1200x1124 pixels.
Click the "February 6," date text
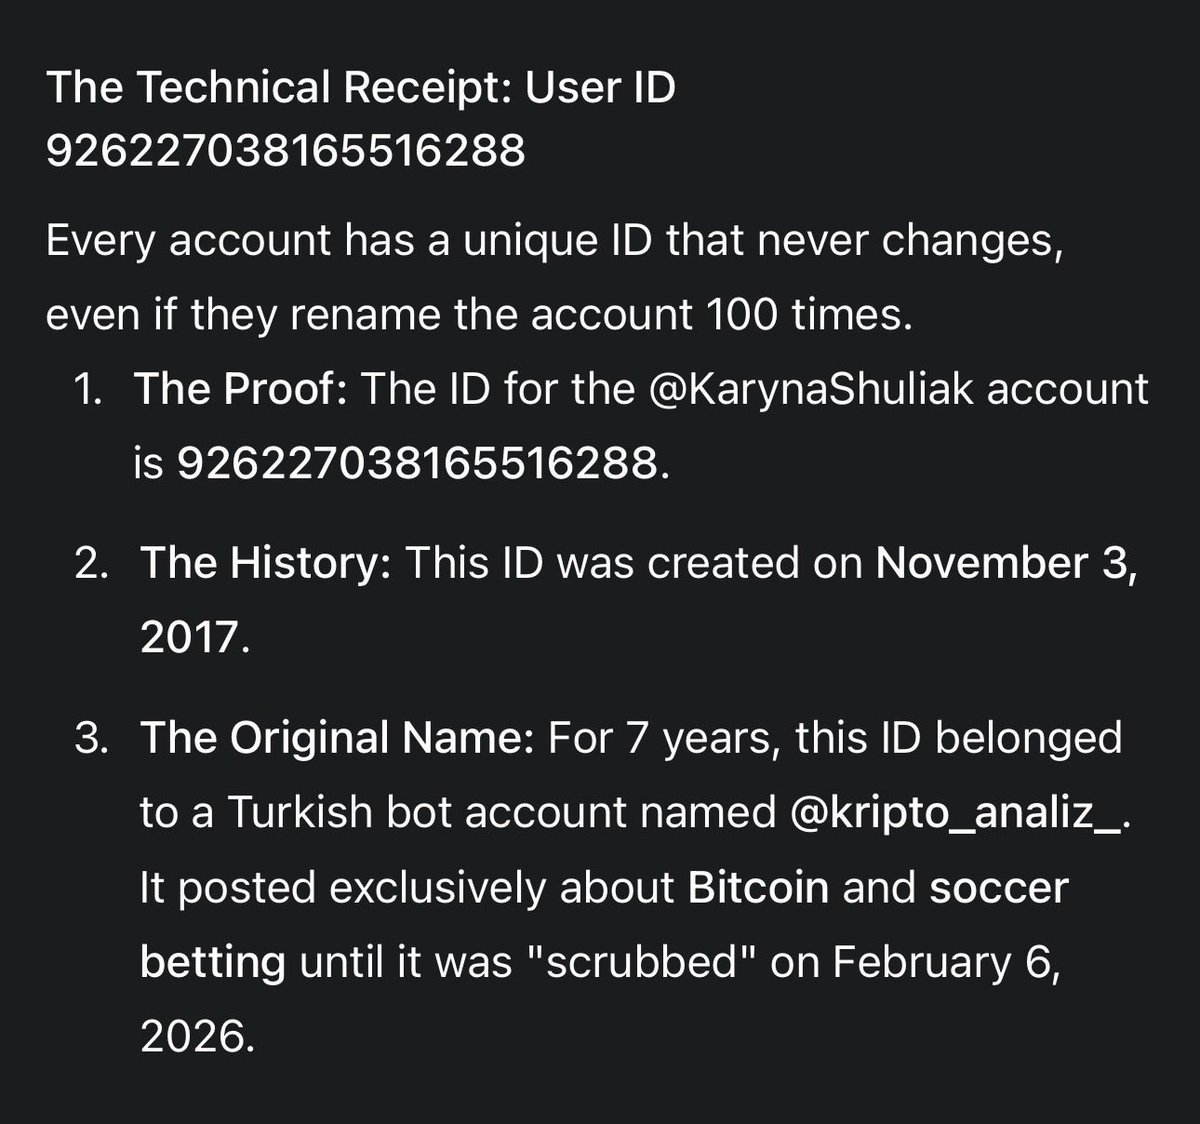tap(945, 962)
